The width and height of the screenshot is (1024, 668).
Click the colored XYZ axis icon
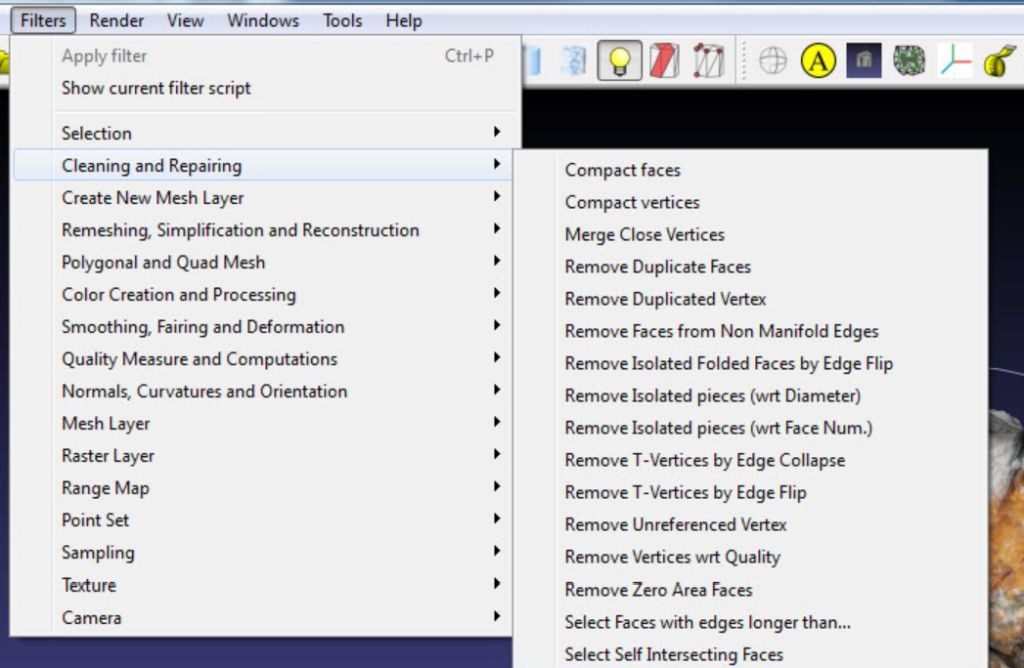tap(955, 61)
